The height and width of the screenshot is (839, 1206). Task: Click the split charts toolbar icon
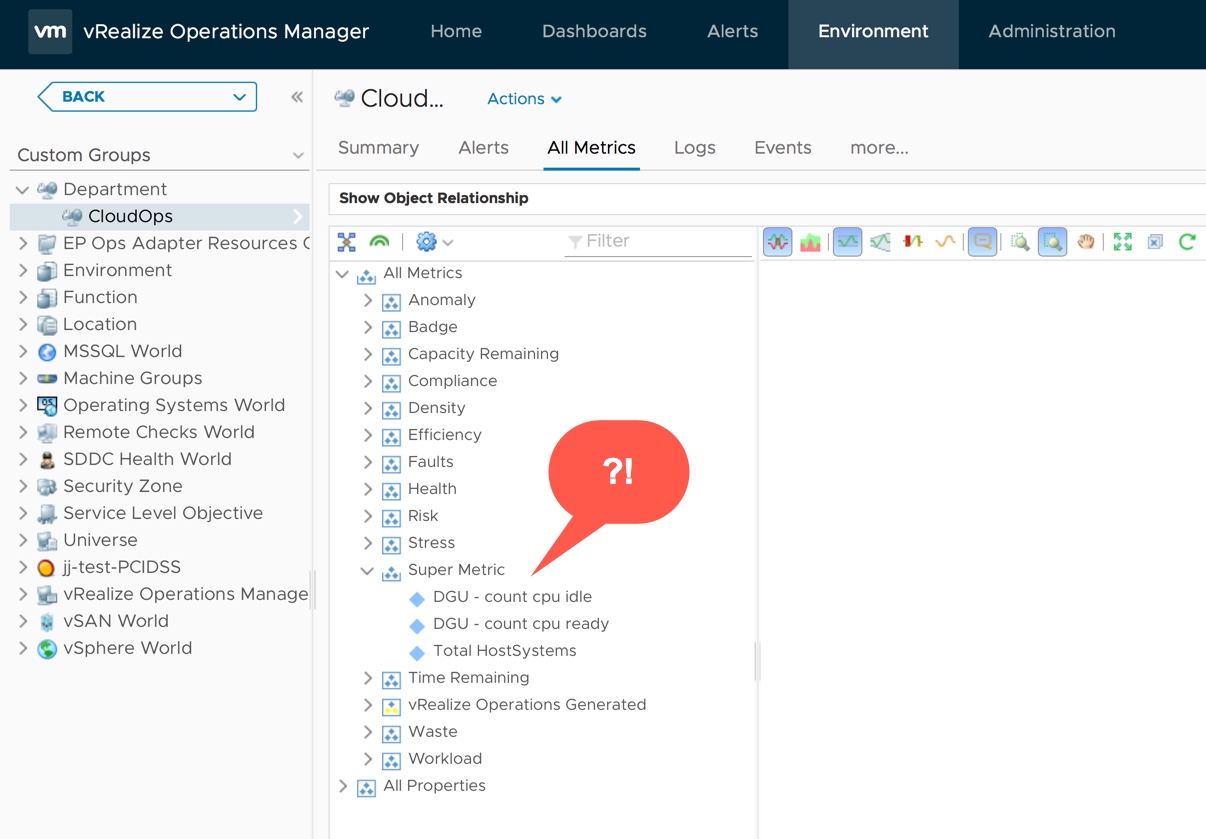coord(778,242)
